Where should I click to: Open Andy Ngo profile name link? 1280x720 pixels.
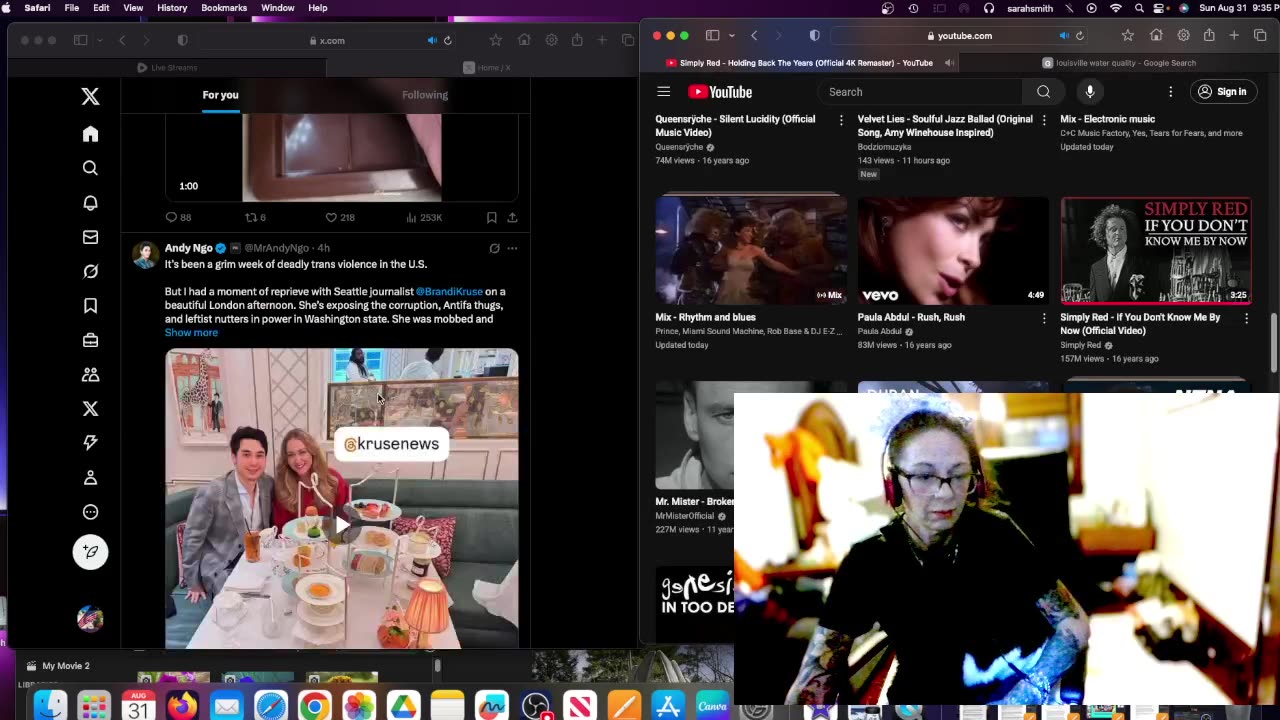point(188,248)
